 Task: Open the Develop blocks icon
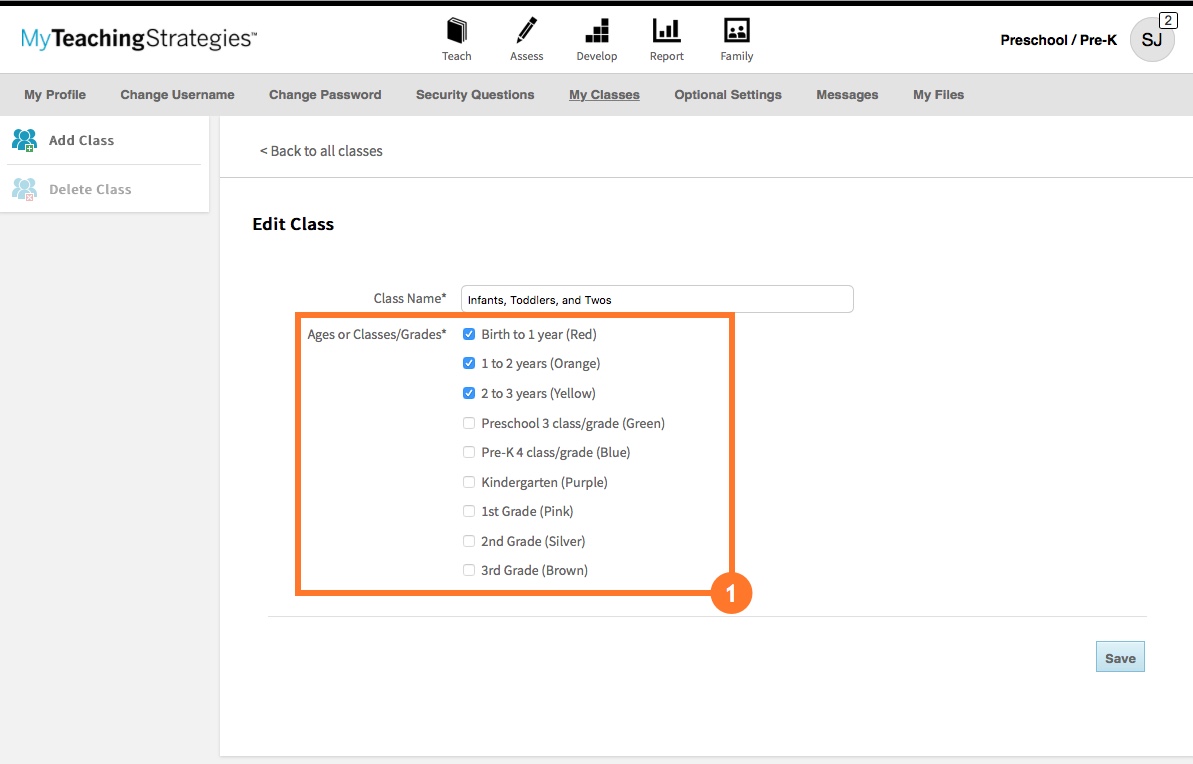coord(597,31)
